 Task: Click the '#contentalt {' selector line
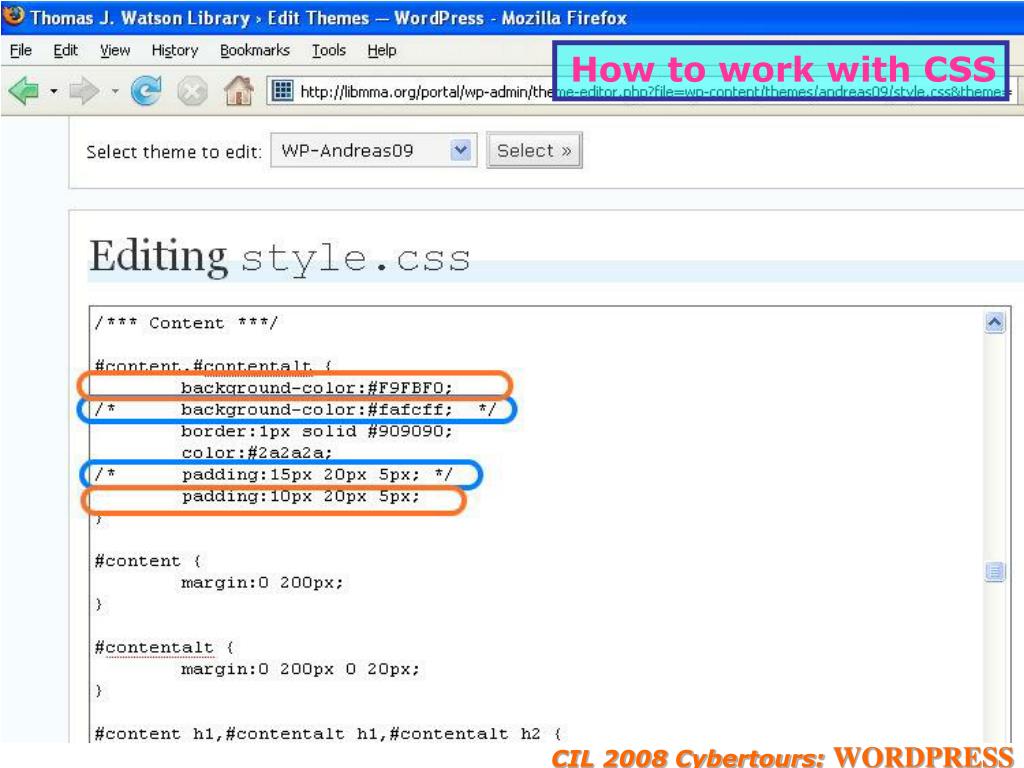point(165,648)
